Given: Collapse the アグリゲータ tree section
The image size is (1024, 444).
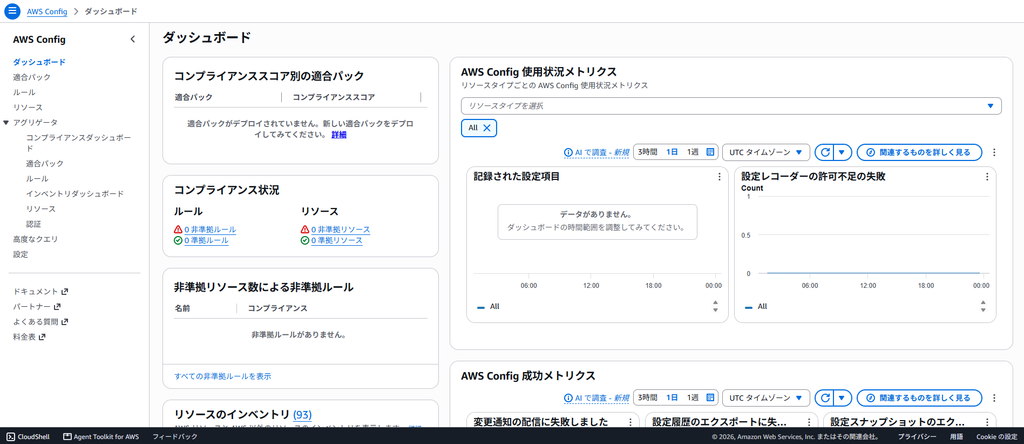Looking at the screenshot, I should 6,123.
